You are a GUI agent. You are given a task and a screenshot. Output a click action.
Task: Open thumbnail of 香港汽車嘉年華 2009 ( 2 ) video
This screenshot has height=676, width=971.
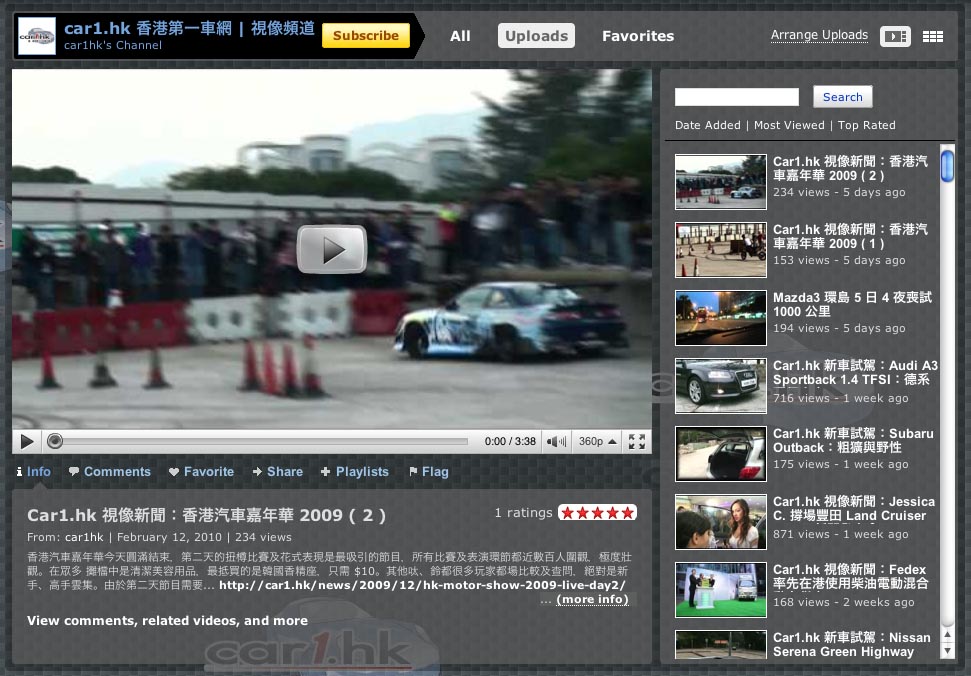[x=721, y=182]
